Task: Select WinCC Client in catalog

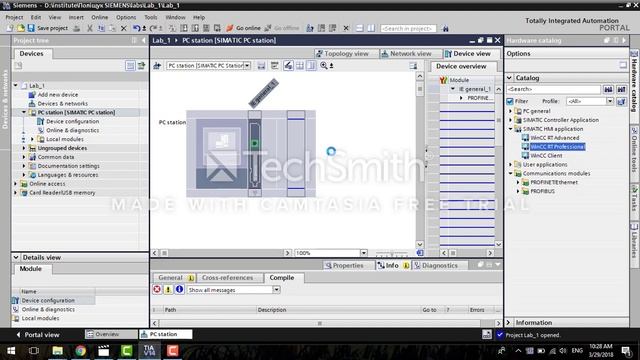Action: 546,156
